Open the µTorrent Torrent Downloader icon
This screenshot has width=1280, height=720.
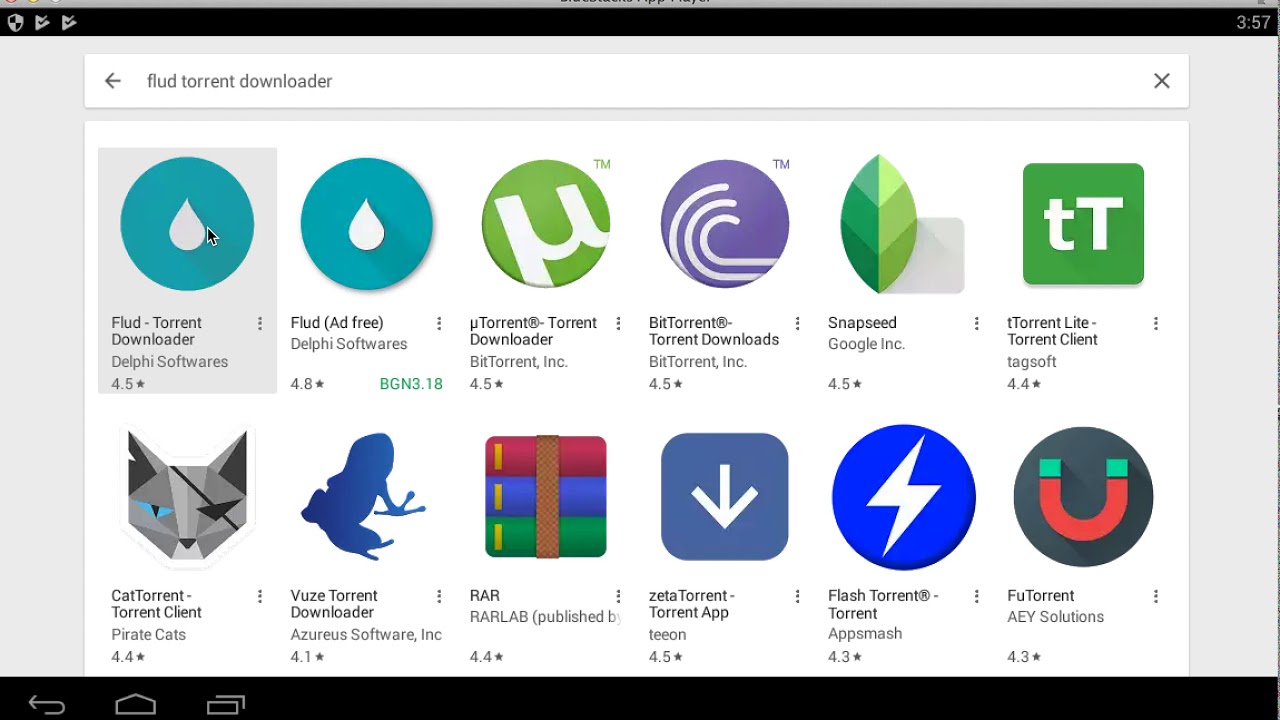click(545, 225)
